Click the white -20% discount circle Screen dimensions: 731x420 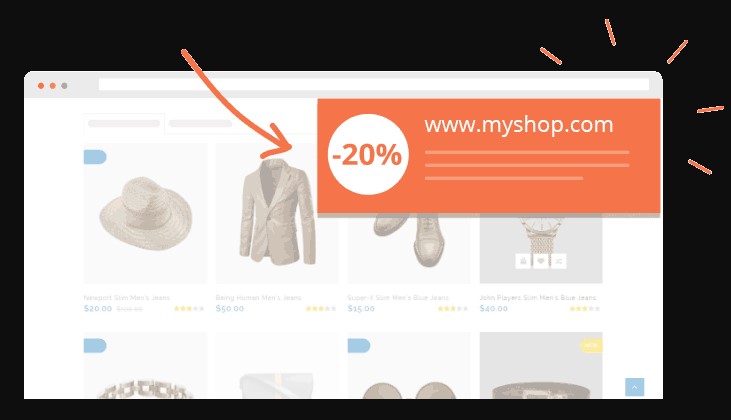click(368, 154)
